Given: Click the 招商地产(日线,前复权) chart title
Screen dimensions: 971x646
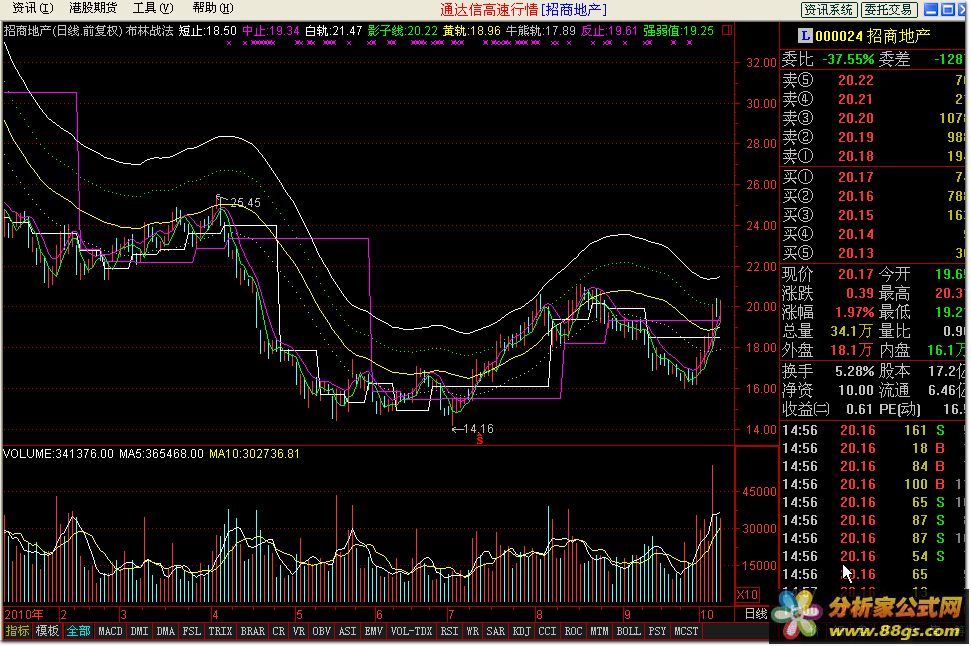Looking at the screenshot, I should [63, 30].
